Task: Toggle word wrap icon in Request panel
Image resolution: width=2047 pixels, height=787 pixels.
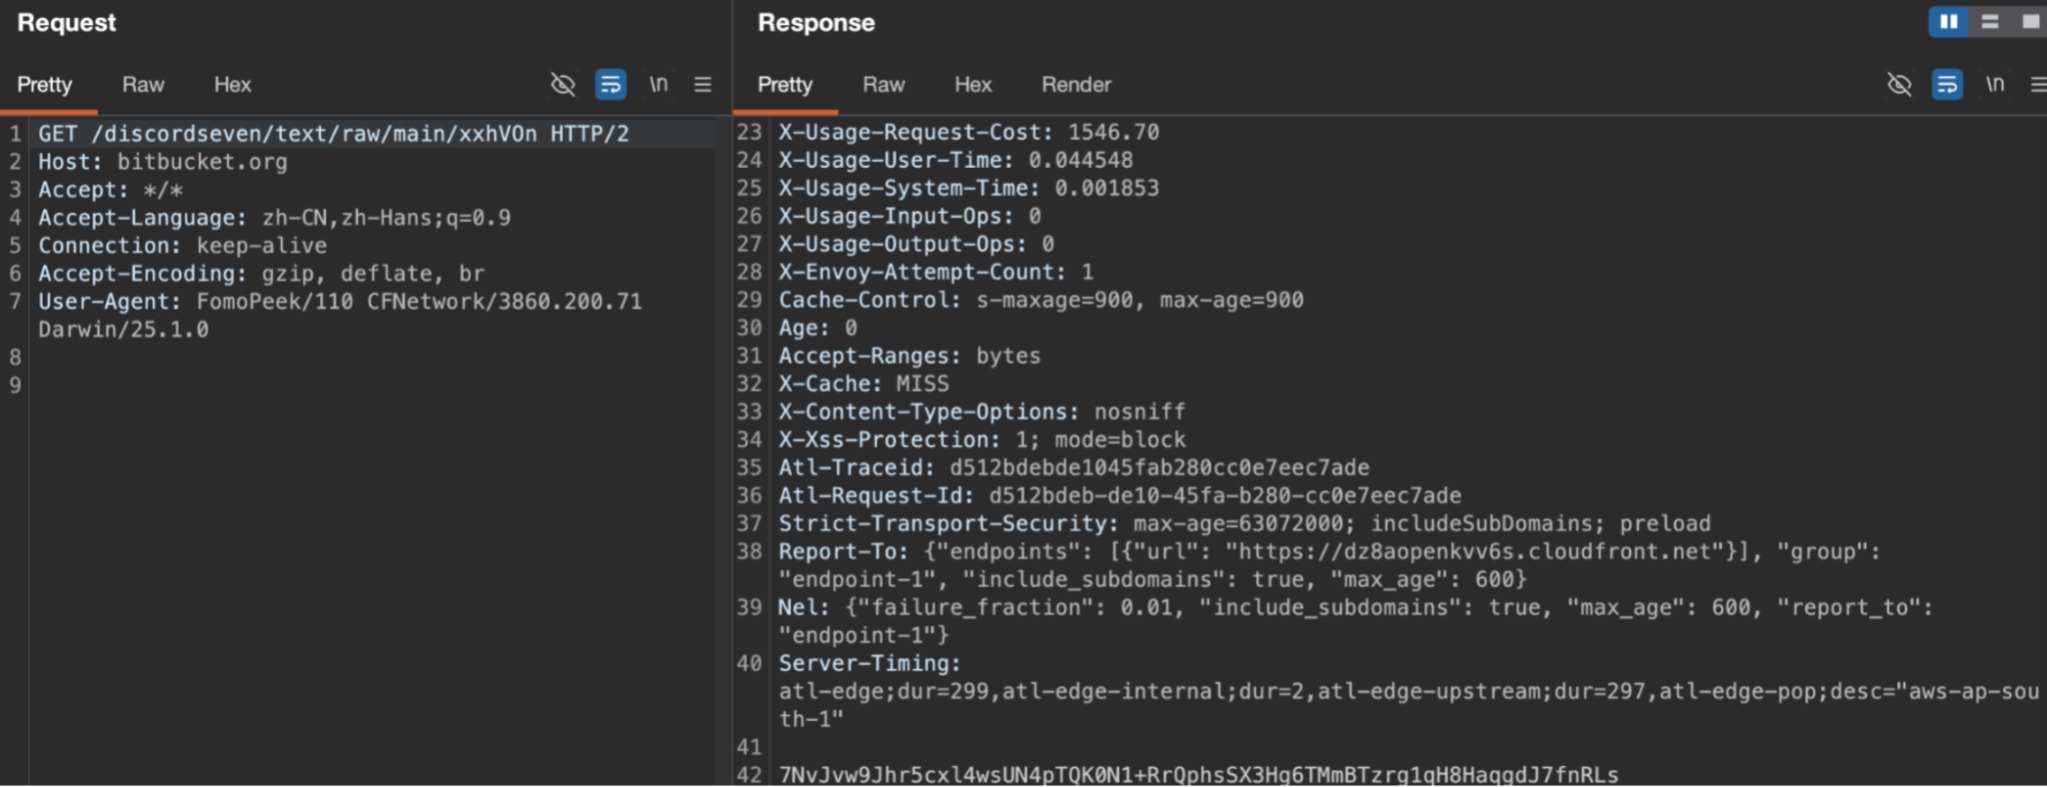Action: pos(610,85)
